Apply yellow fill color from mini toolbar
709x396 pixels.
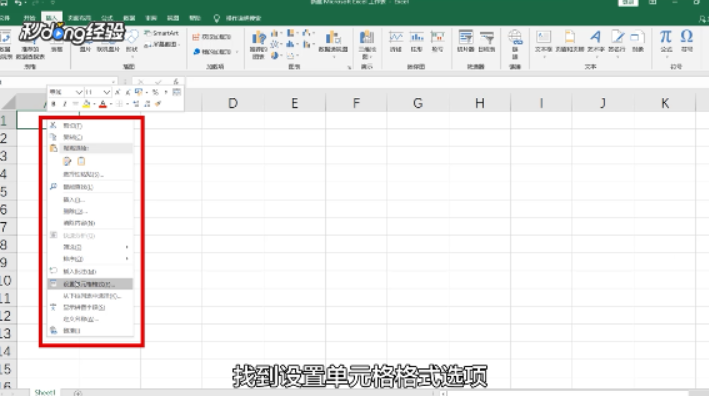pos(86,104)
